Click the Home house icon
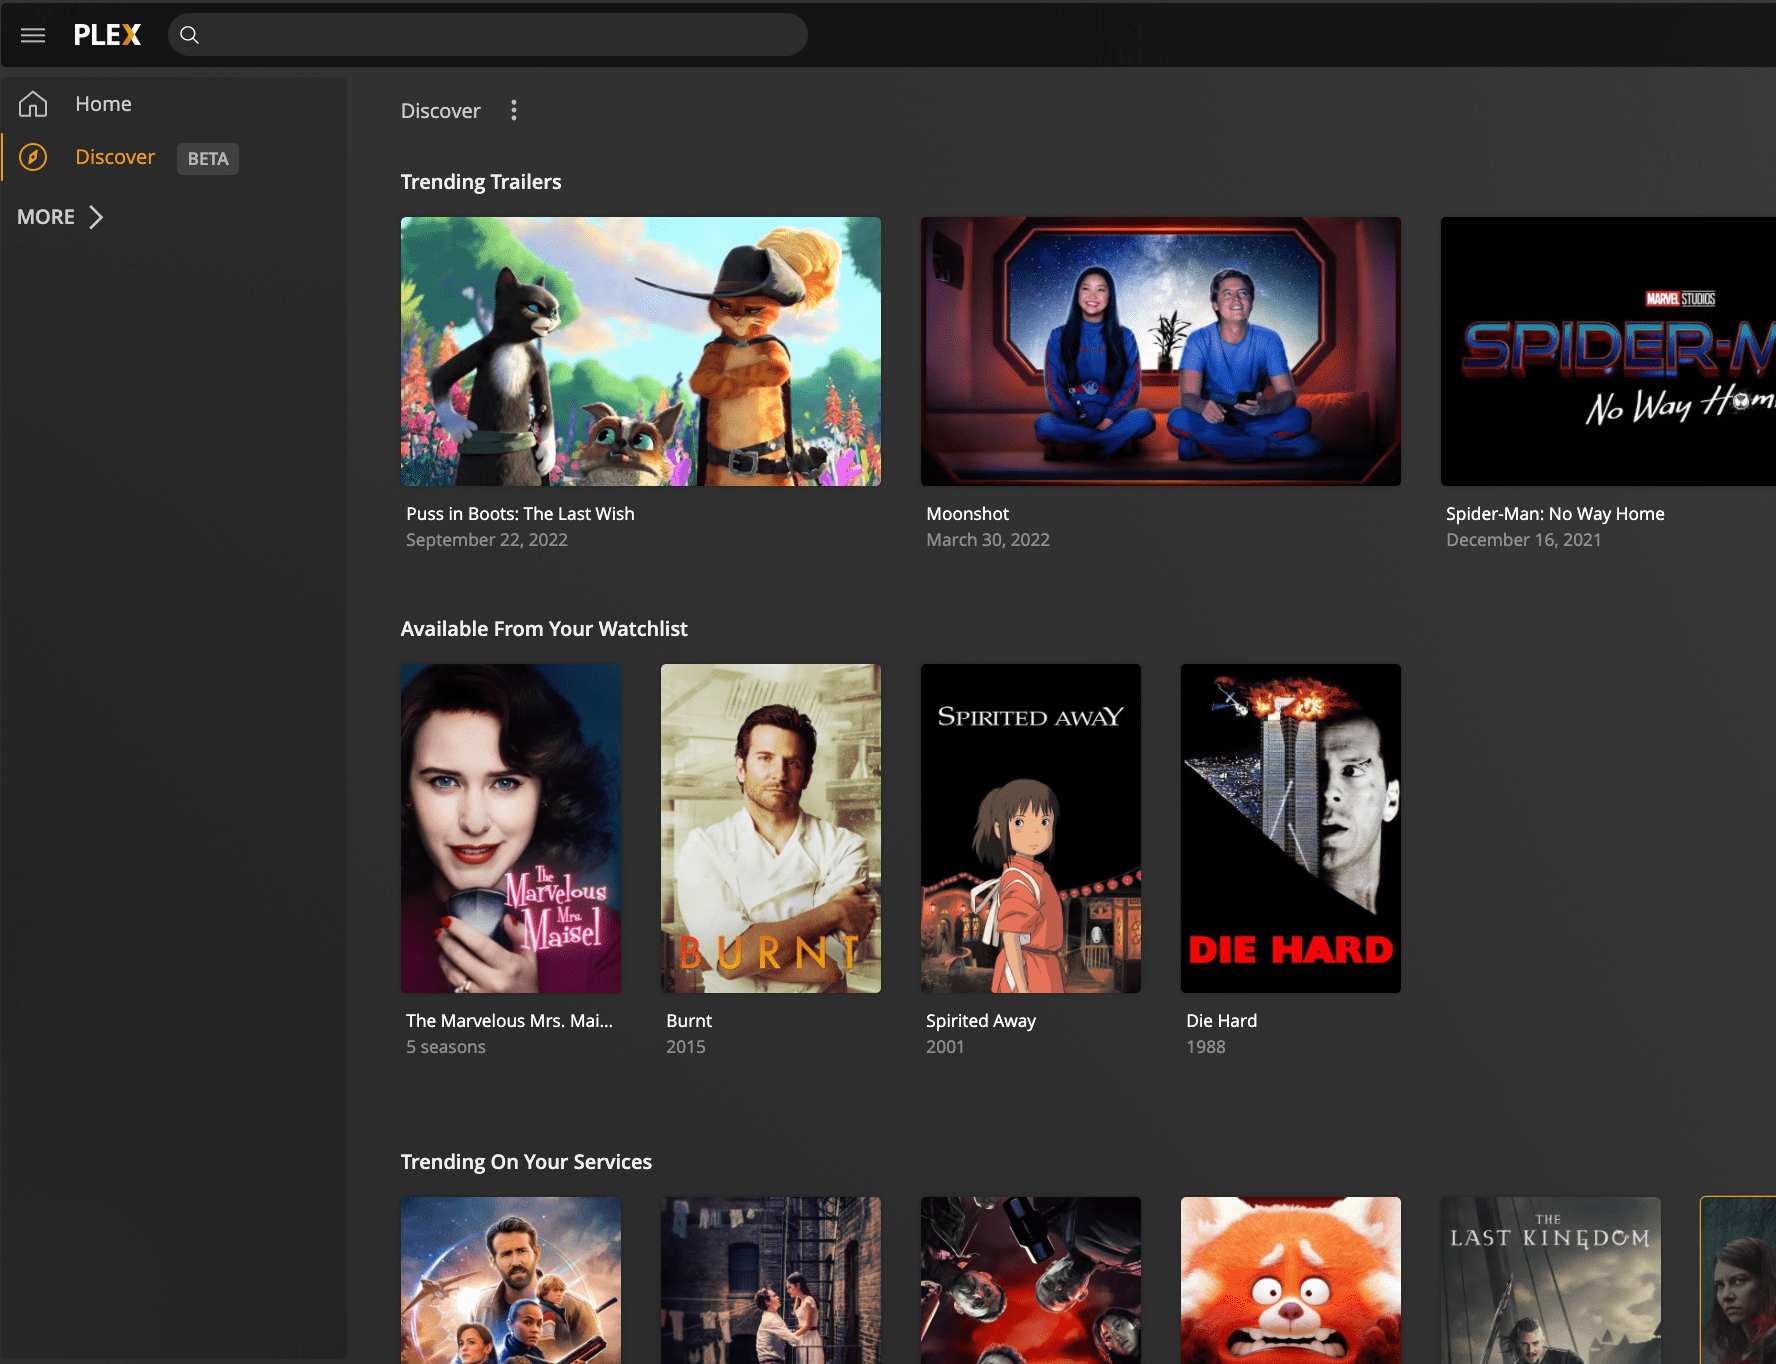Screen dimensions: 1776x1364 pos(33,104)
